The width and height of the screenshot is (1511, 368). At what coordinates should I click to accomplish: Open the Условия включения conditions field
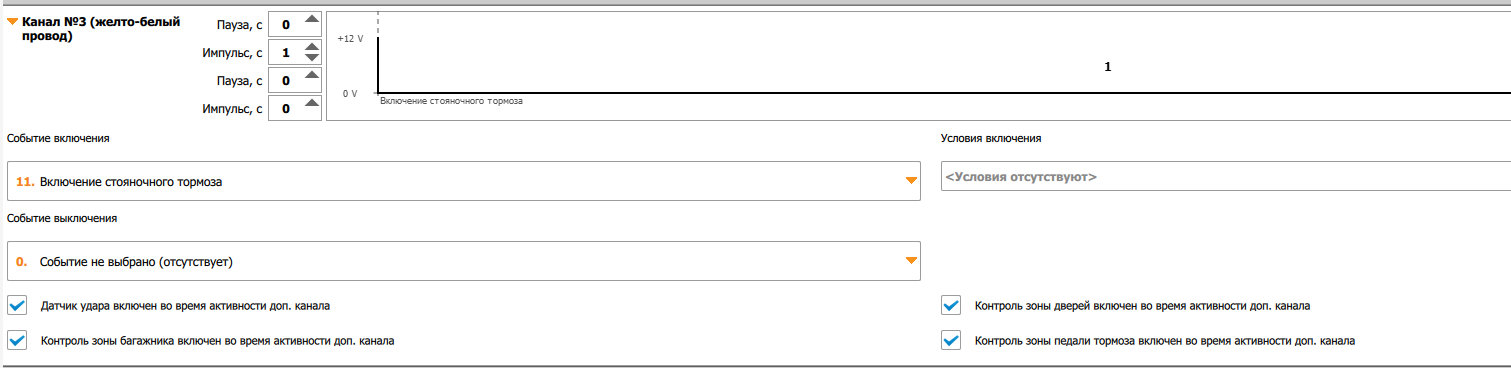pyautogui.click(x=1225, y=176)
